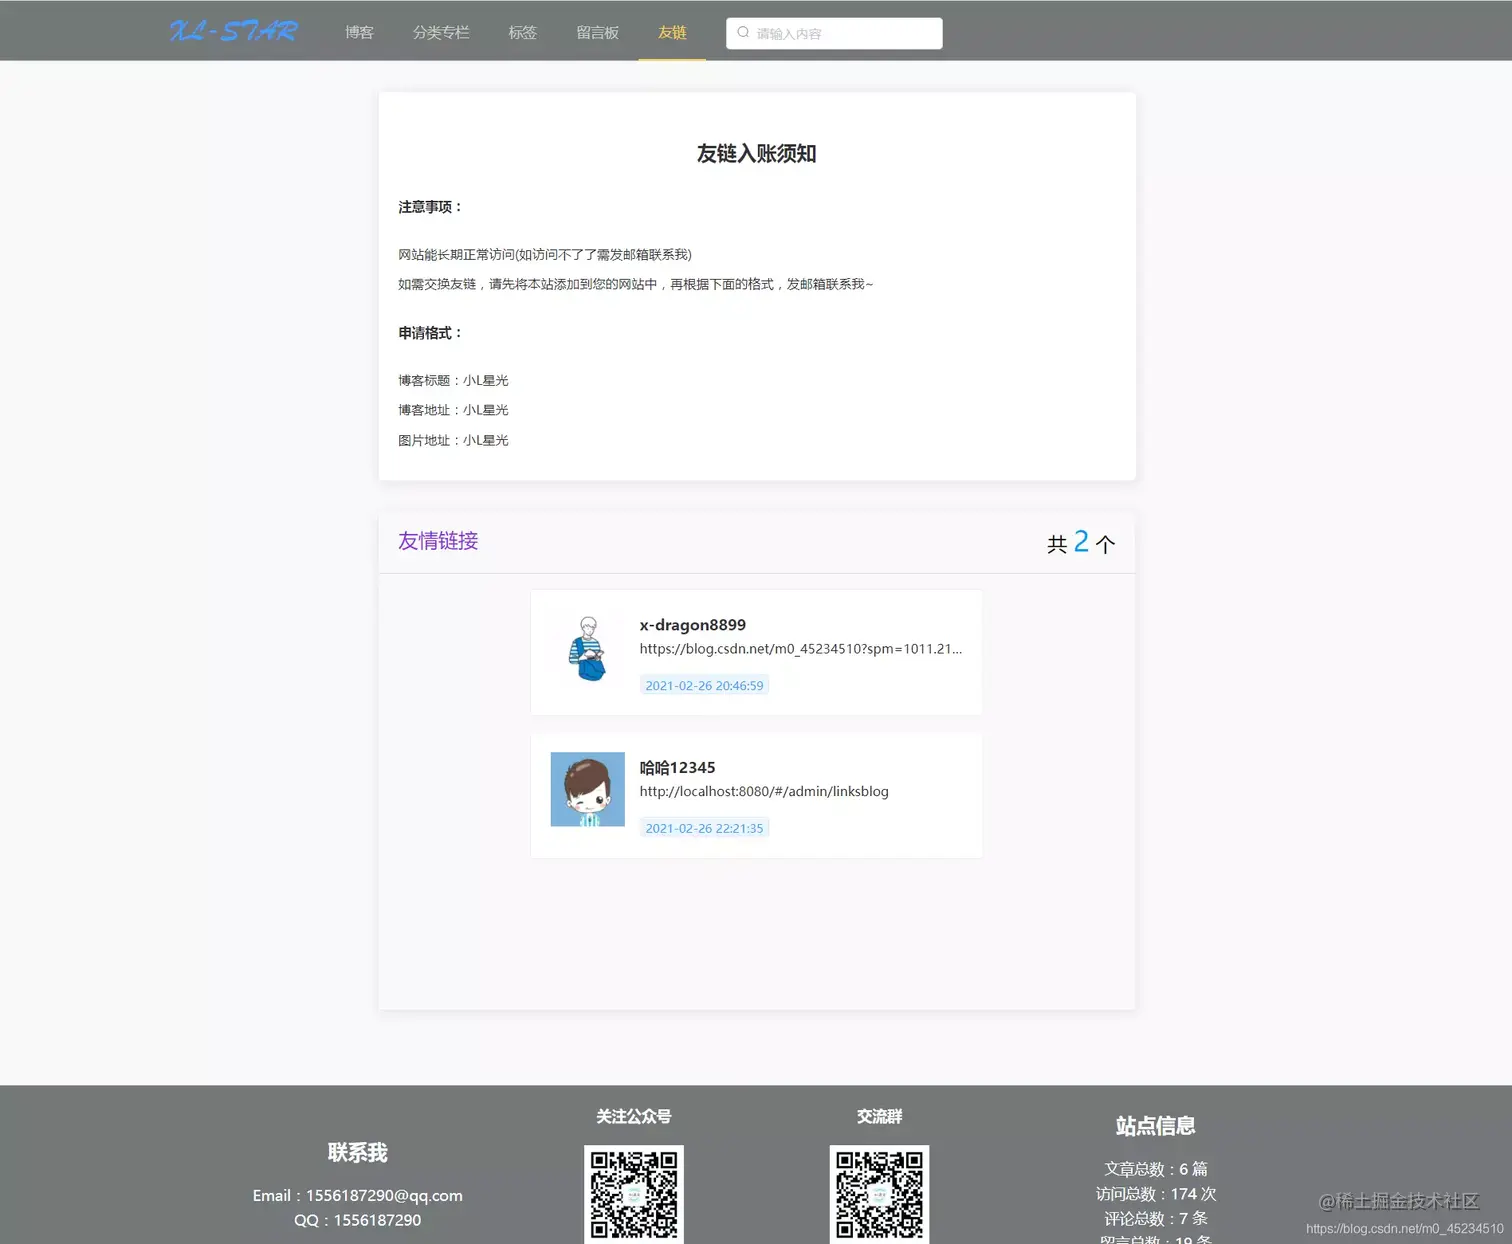This screenshot has height=1244, width=1512.
Task: Open the 标签 page
Action: [522, 32]
